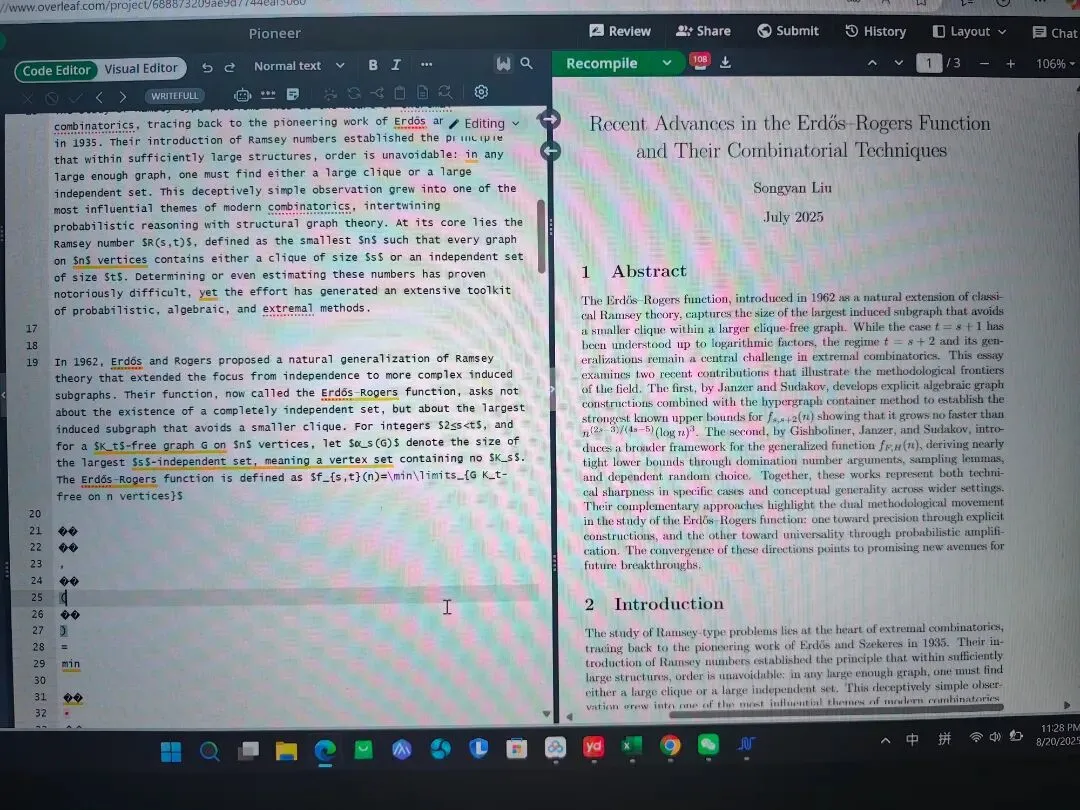Click the PDF horizontal scrollbar

(x=835, y=714)
